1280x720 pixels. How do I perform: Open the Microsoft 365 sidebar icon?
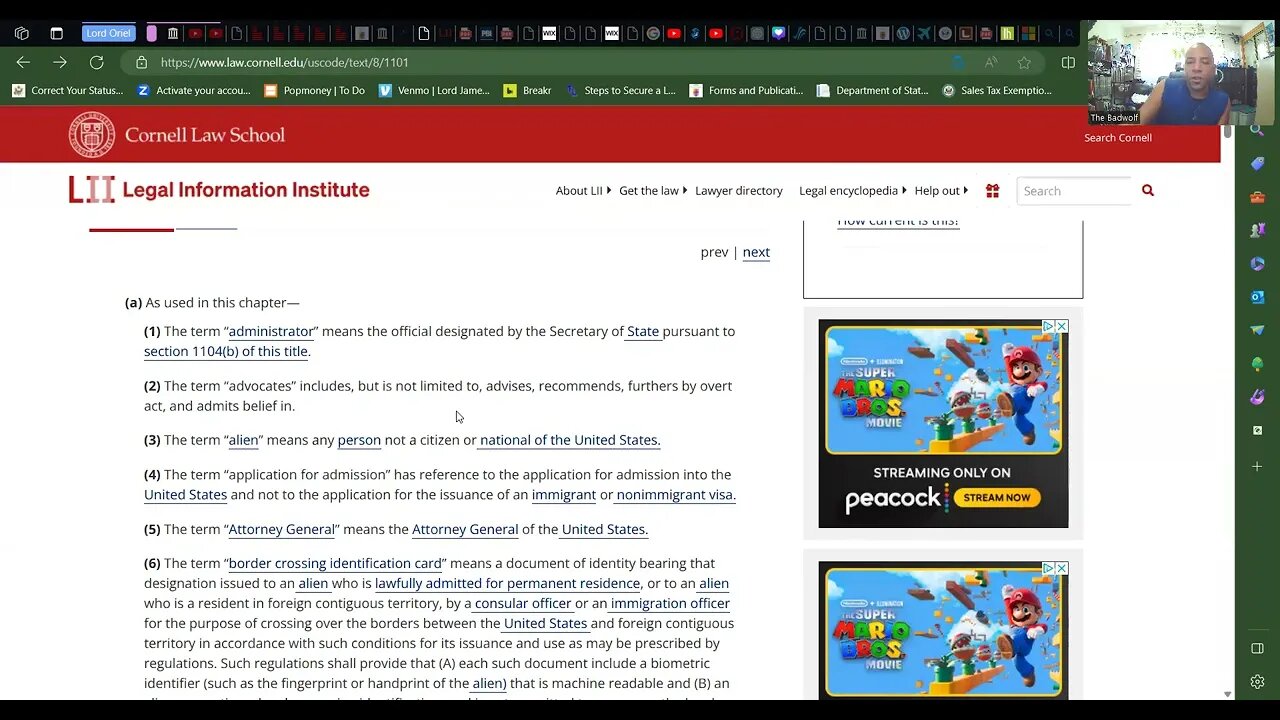pos(1257,264)
